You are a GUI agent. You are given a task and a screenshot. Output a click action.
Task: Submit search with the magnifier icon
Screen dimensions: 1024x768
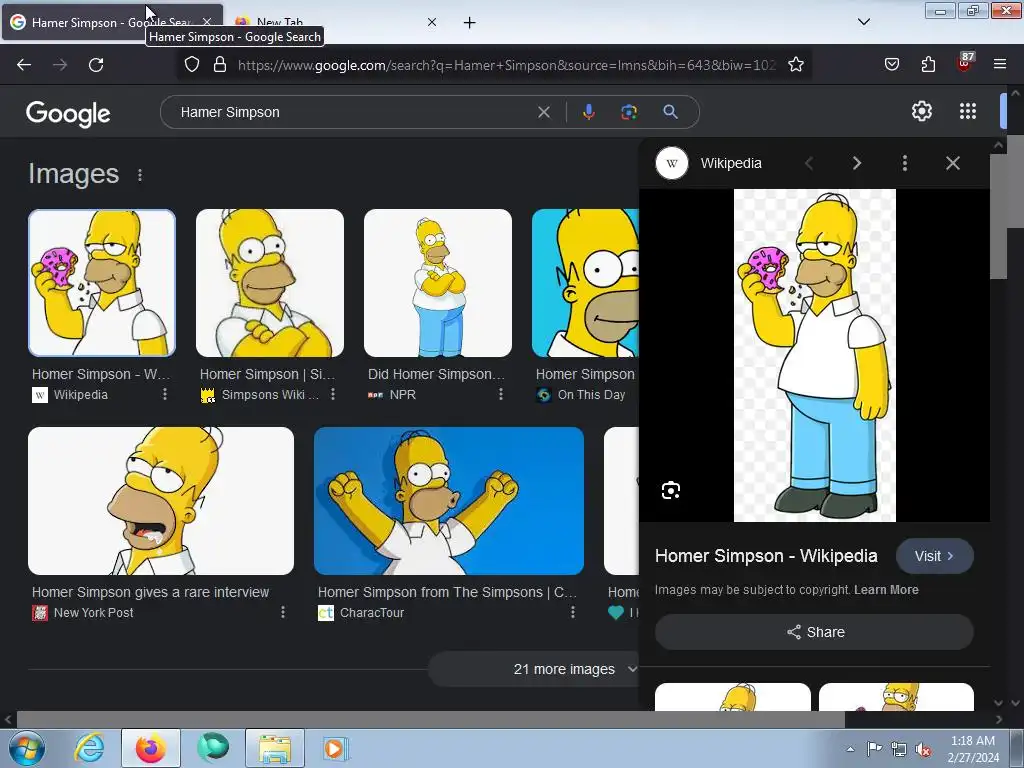pos(670,112)
